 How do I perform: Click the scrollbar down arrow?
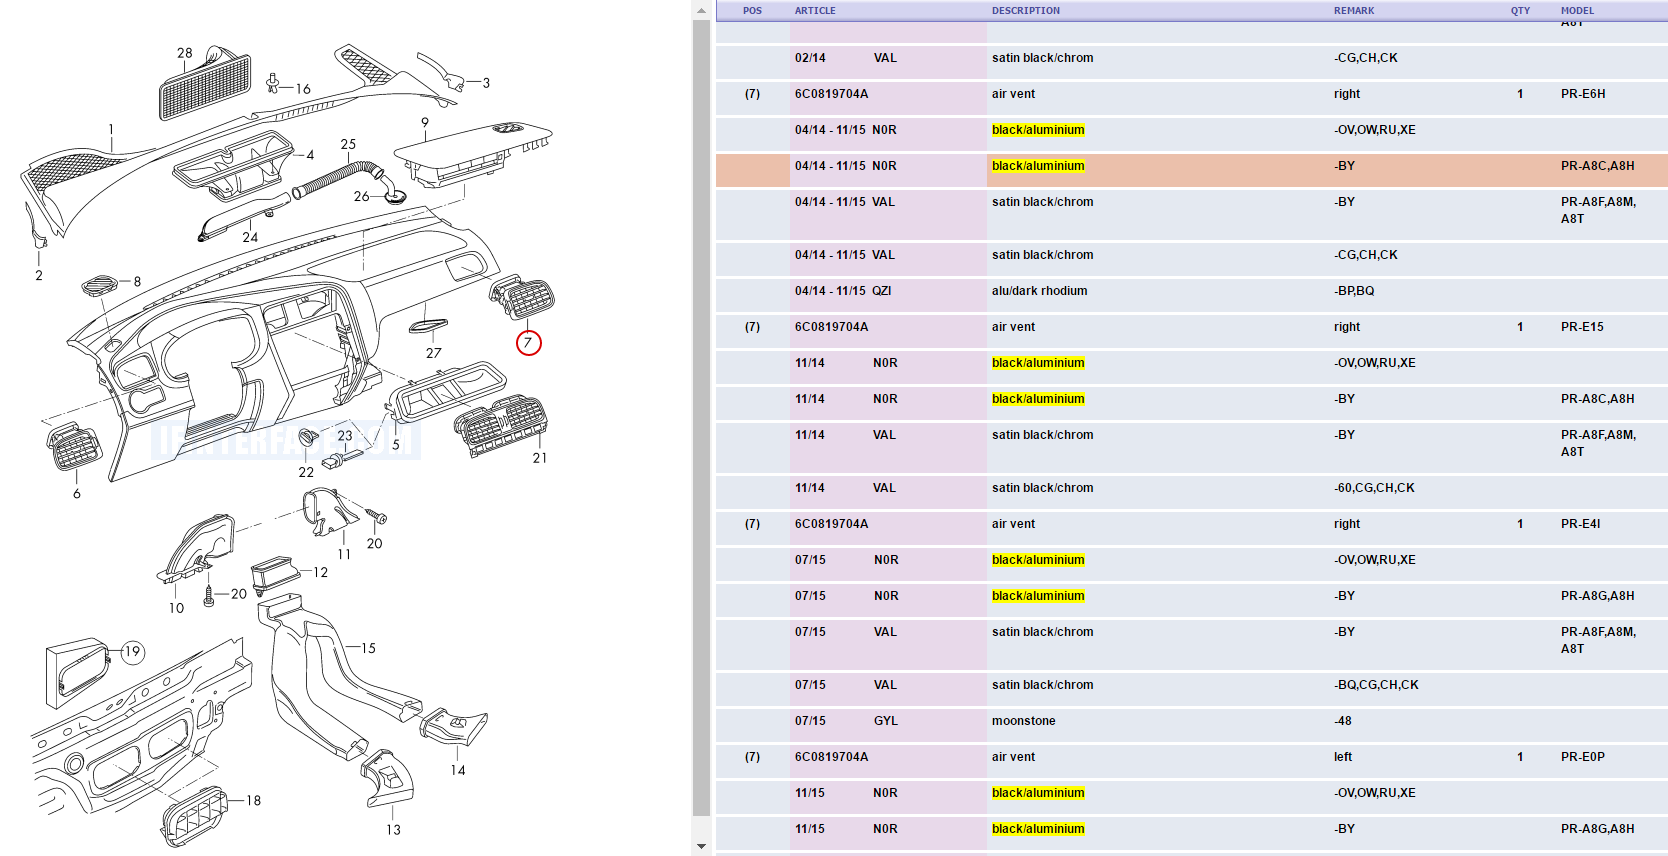click(x=701, y=846)
